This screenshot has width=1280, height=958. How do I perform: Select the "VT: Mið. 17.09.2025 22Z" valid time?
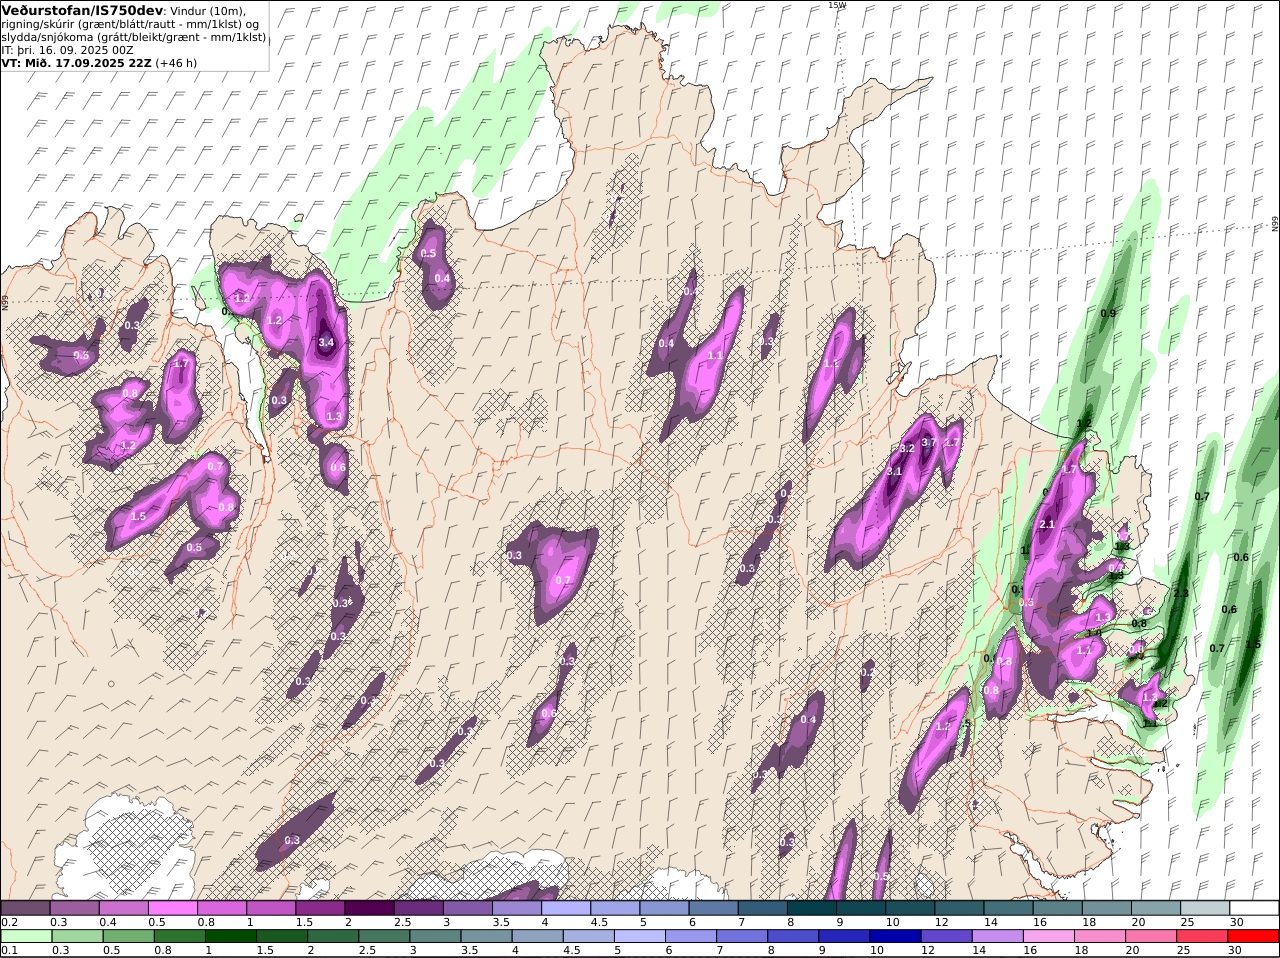click(x=77, y=62)
